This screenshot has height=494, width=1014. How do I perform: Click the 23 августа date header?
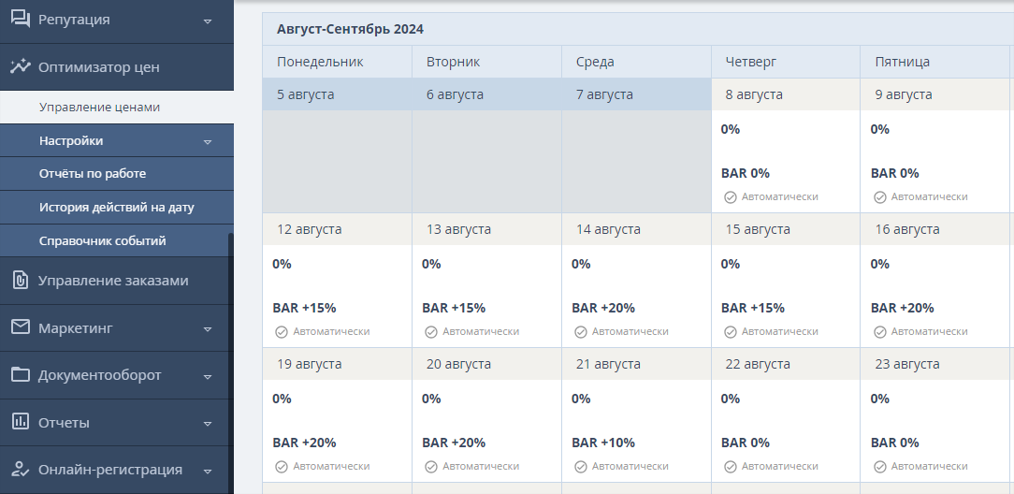click(x=935, y=364)
